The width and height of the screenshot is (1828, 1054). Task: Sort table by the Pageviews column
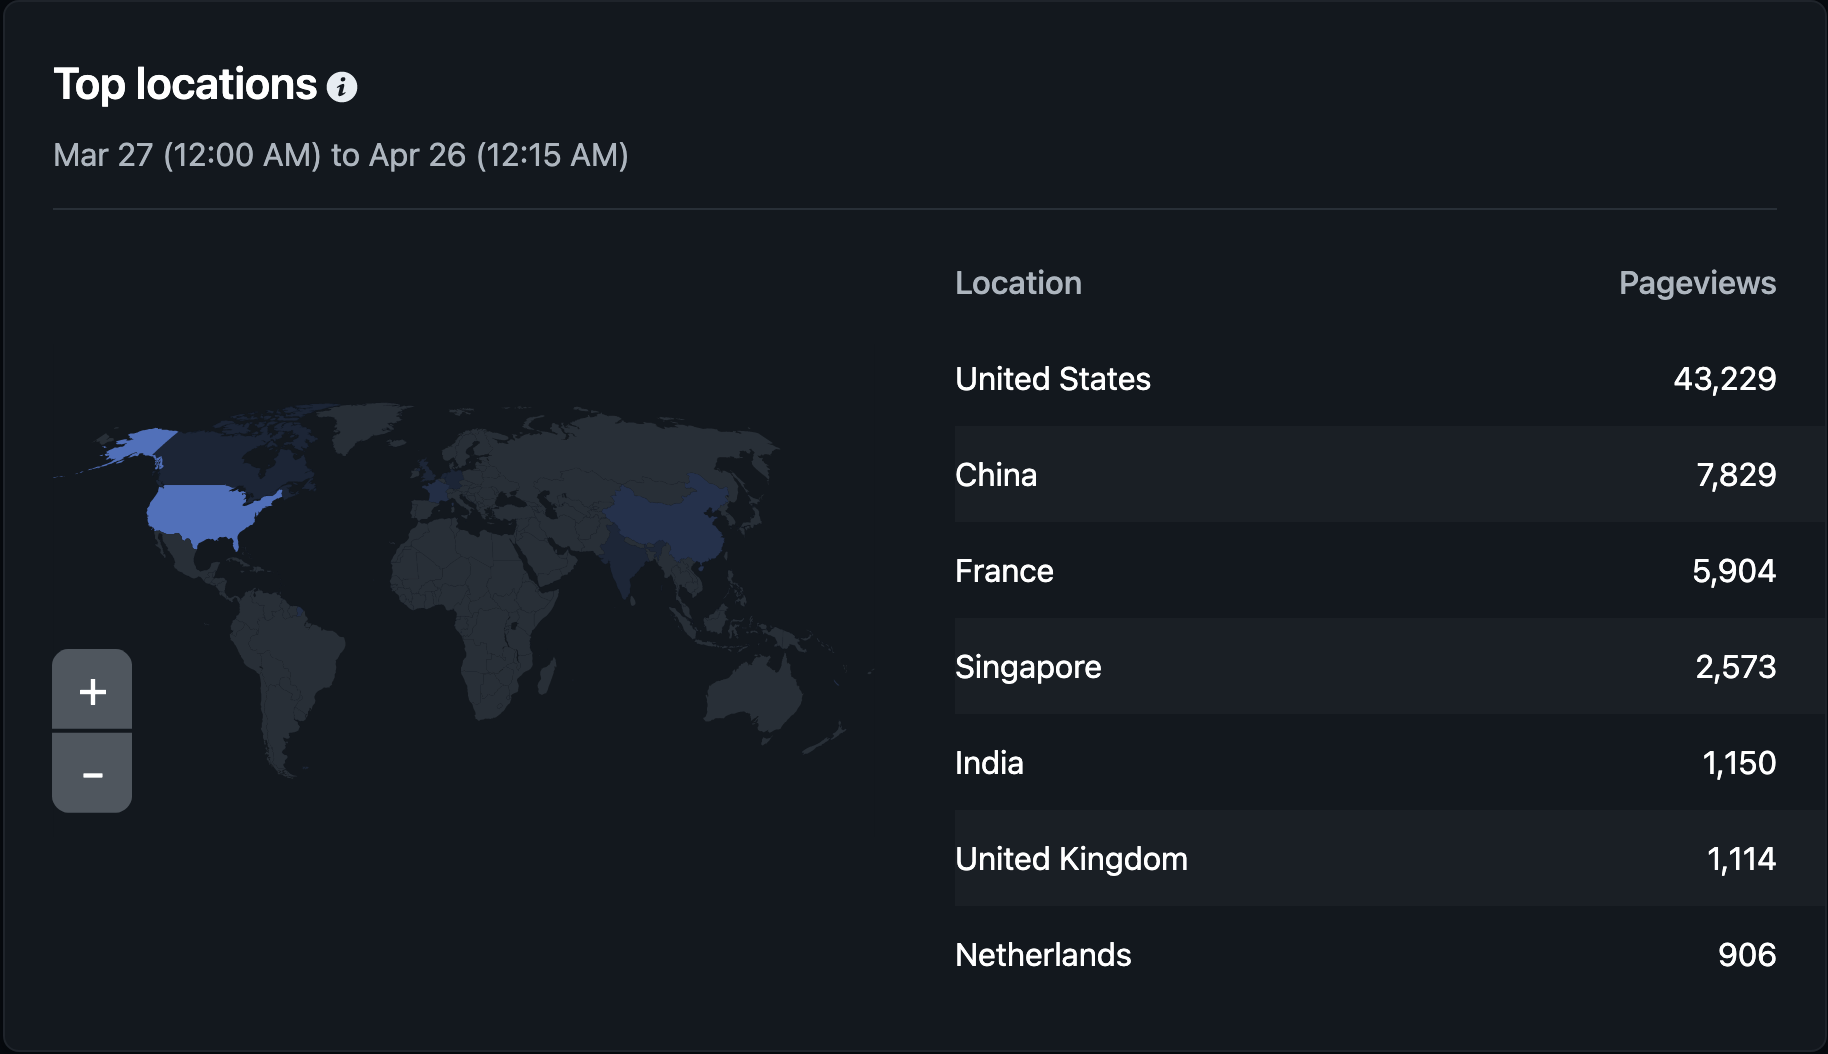point(1696,283)
